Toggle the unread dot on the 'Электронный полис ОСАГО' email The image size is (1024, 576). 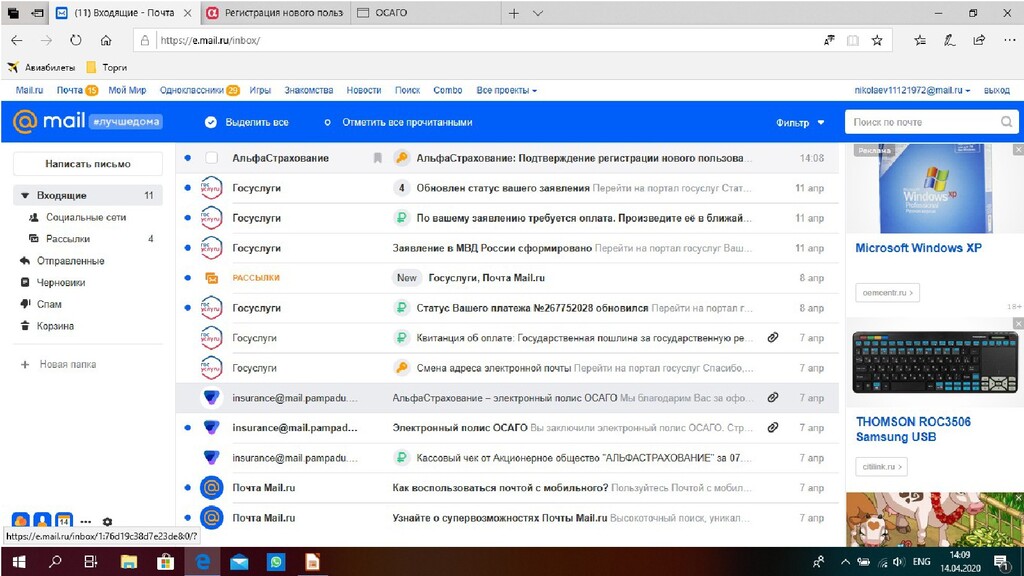click(187, 428)
